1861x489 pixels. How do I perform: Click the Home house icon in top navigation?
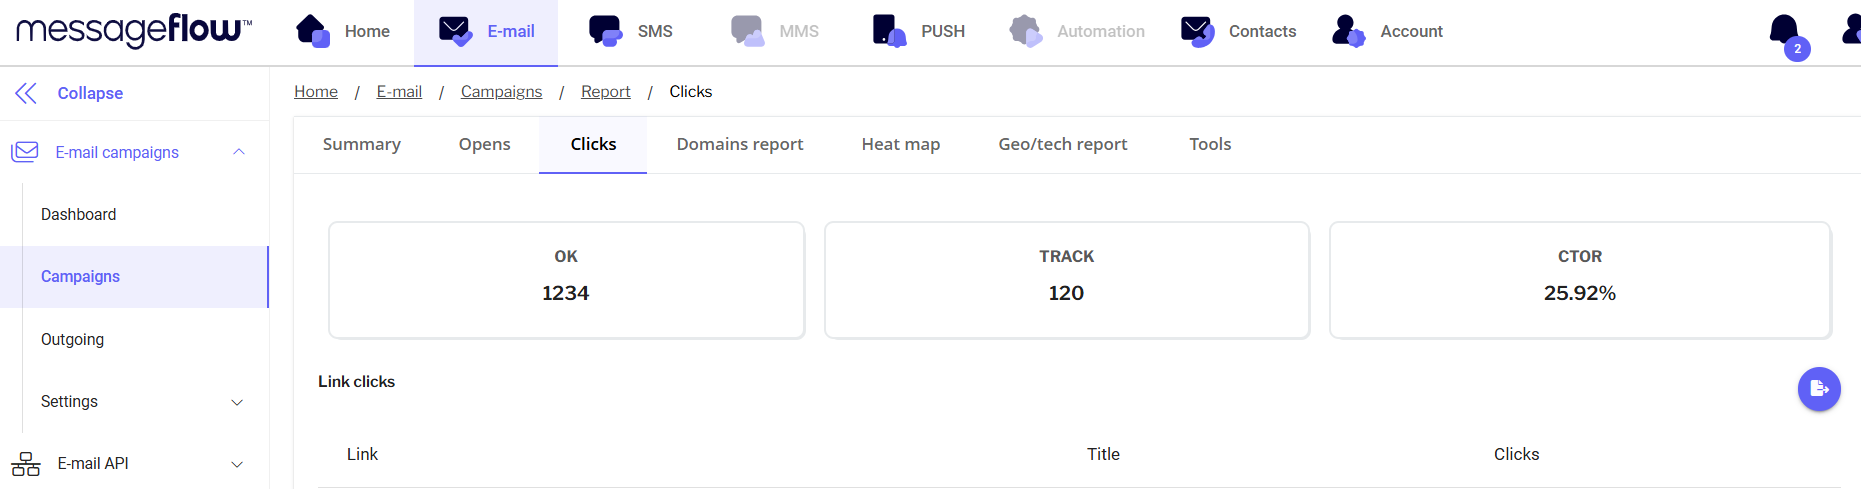pos(313,31)
